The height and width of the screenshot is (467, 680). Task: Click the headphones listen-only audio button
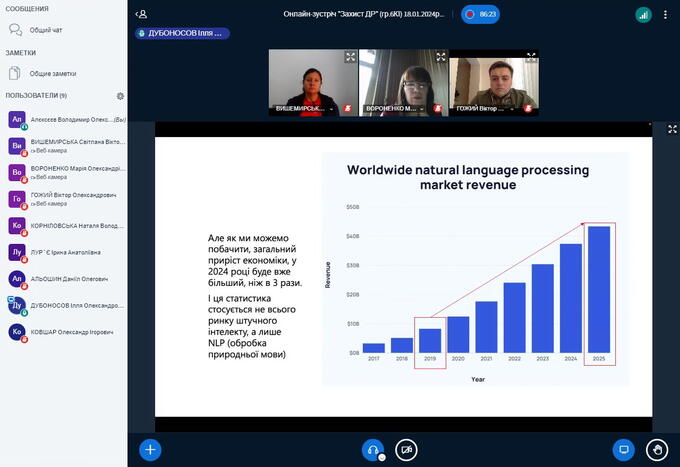373,449
